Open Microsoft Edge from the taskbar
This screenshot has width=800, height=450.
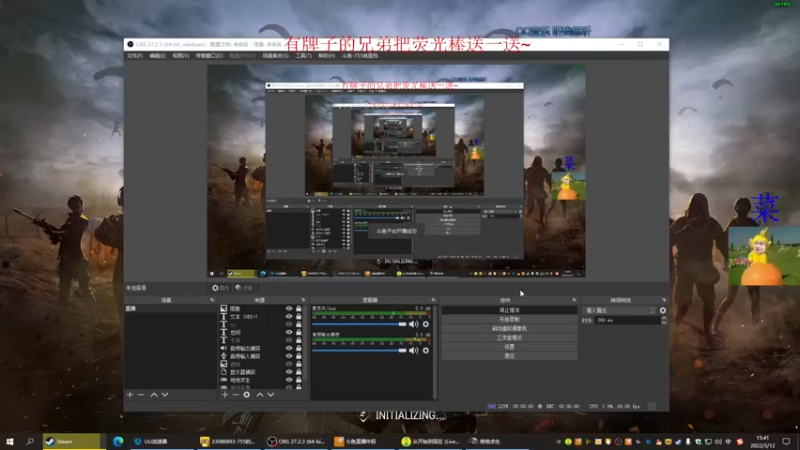118,441
